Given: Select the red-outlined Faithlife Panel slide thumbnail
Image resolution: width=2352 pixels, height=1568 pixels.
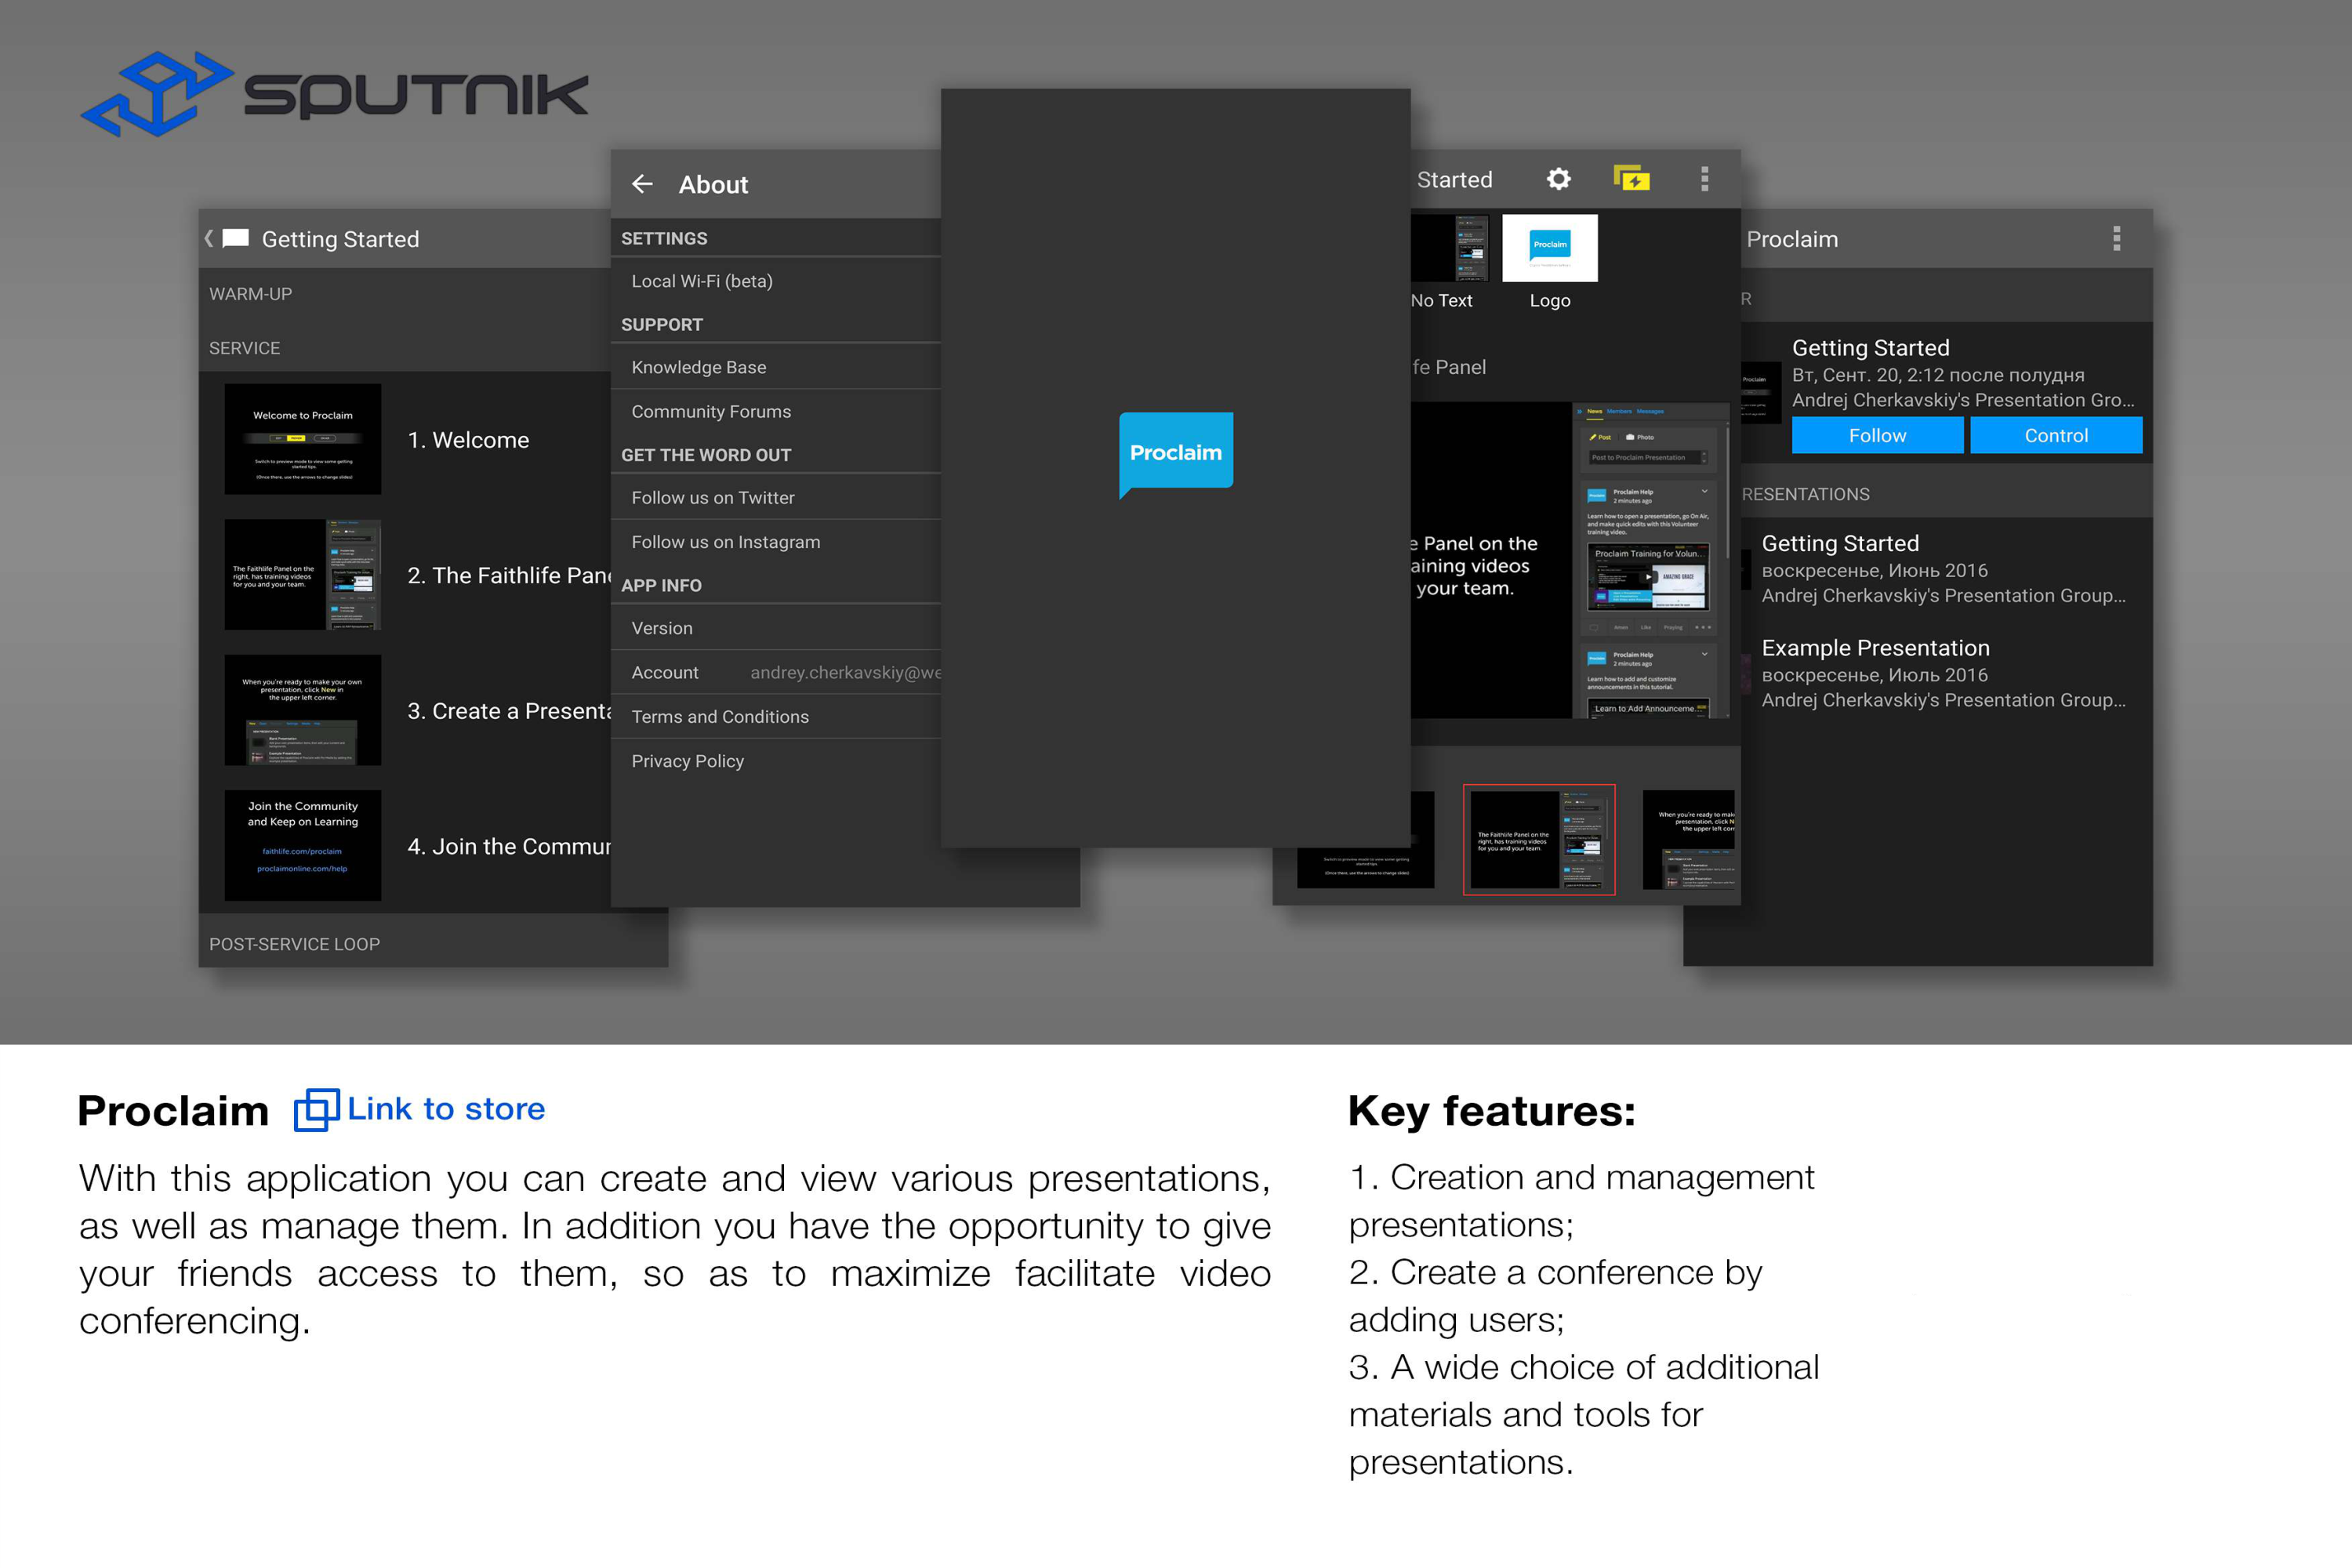Looking at the screenshot, I should pyautogui.click(x=1538, y=840).
